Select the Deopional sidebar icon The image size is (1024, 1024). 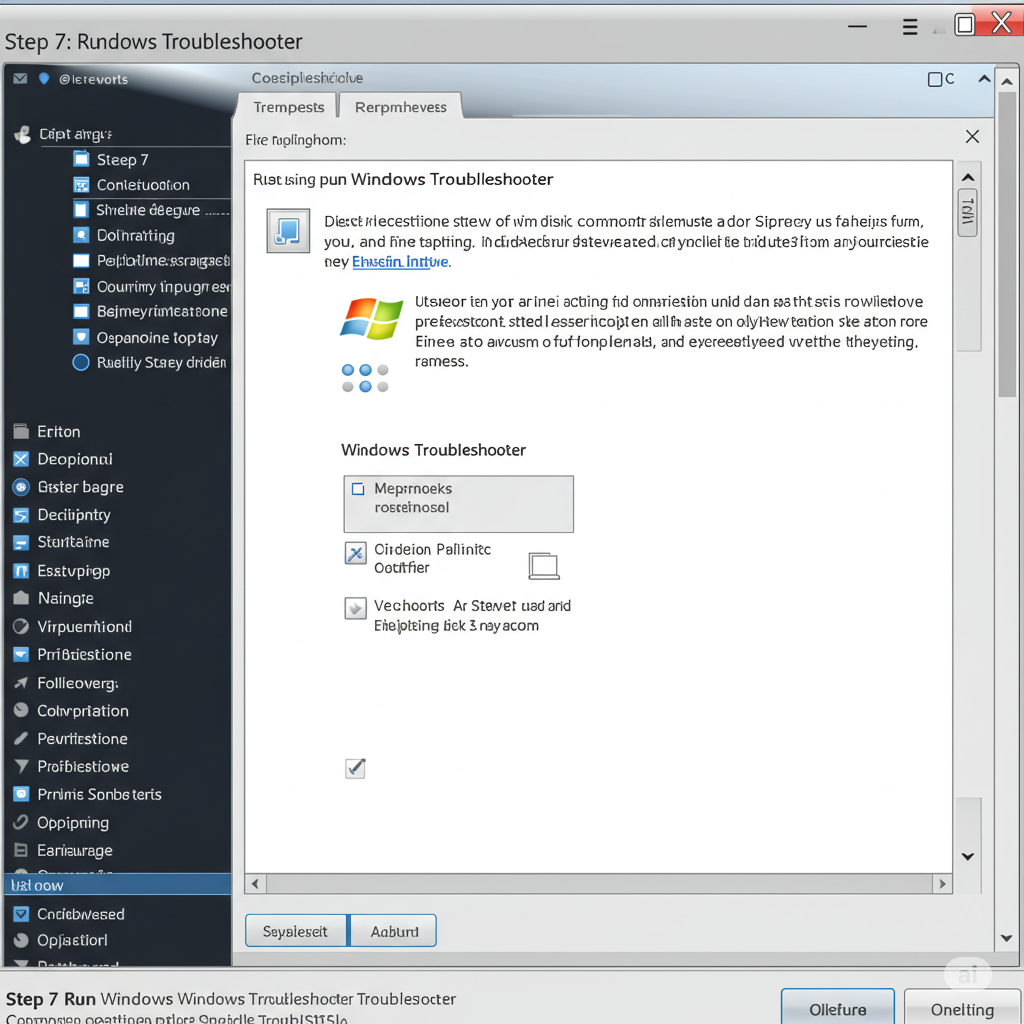21,459
